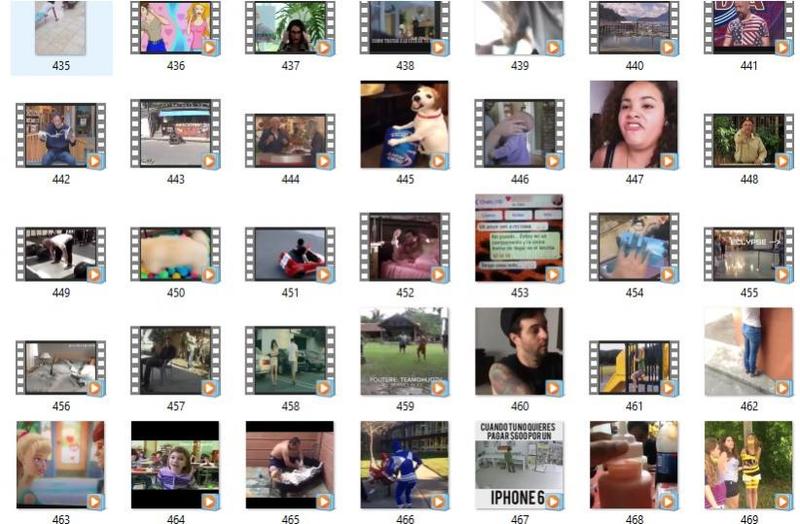
Task: Click the file name label 443
Action: click(x=175, y=180)
